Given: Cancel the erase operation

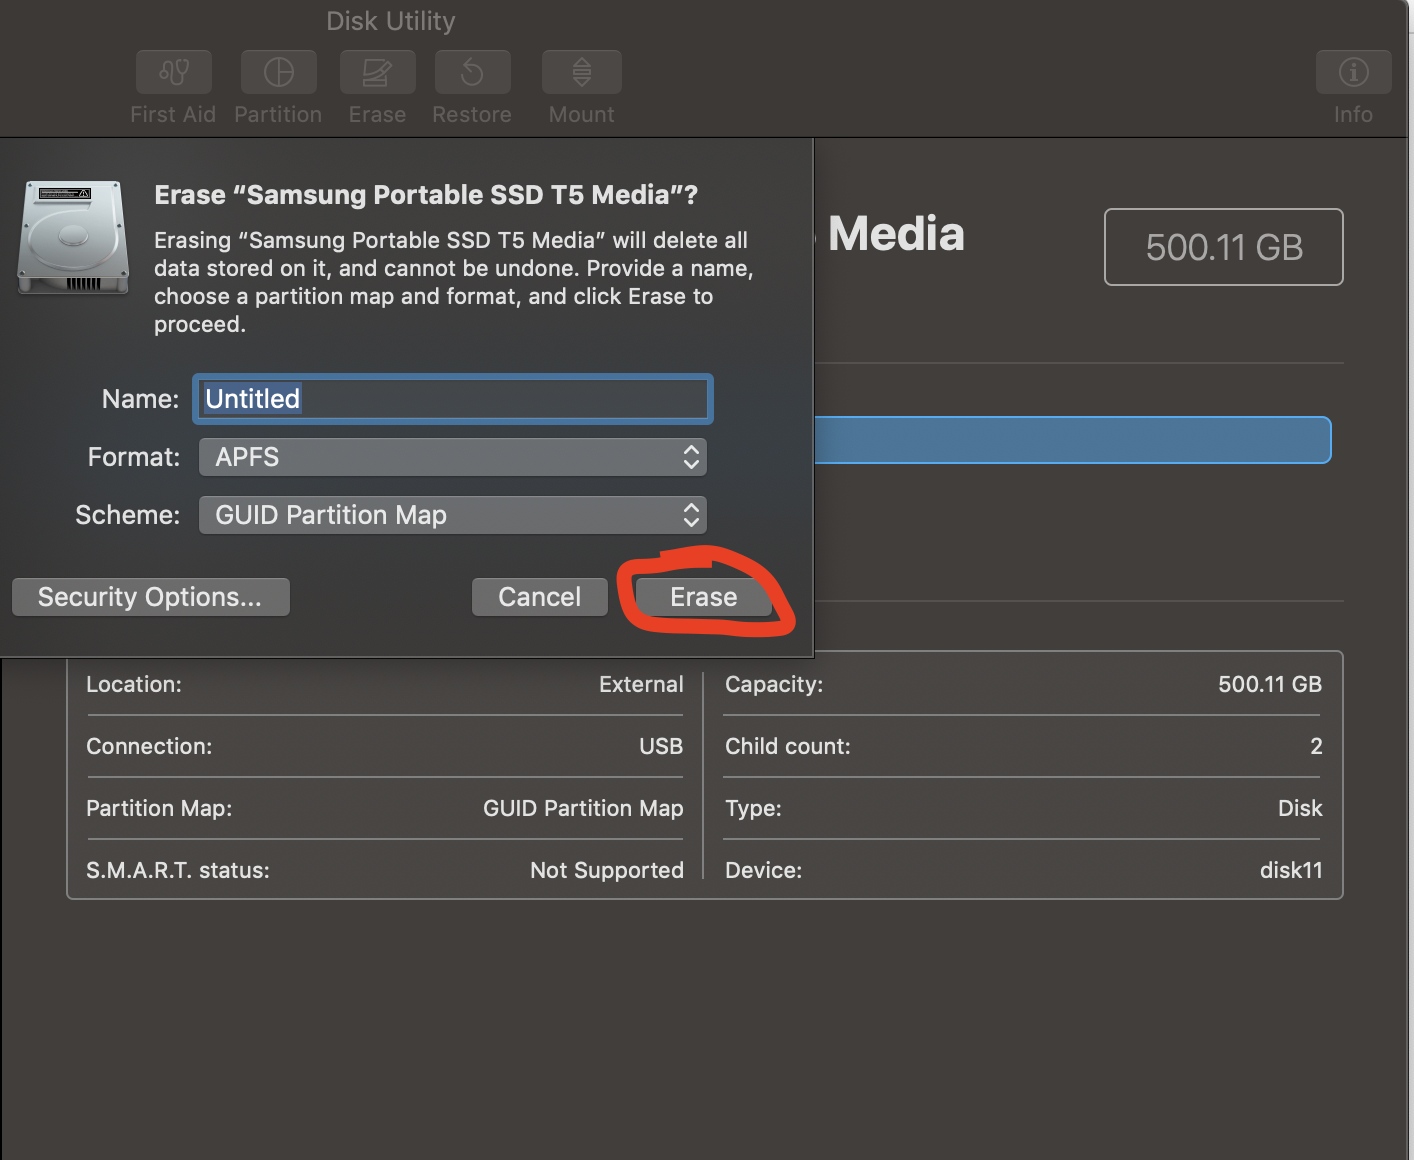Looking at the screenshot, I should [x=539, y=596].
